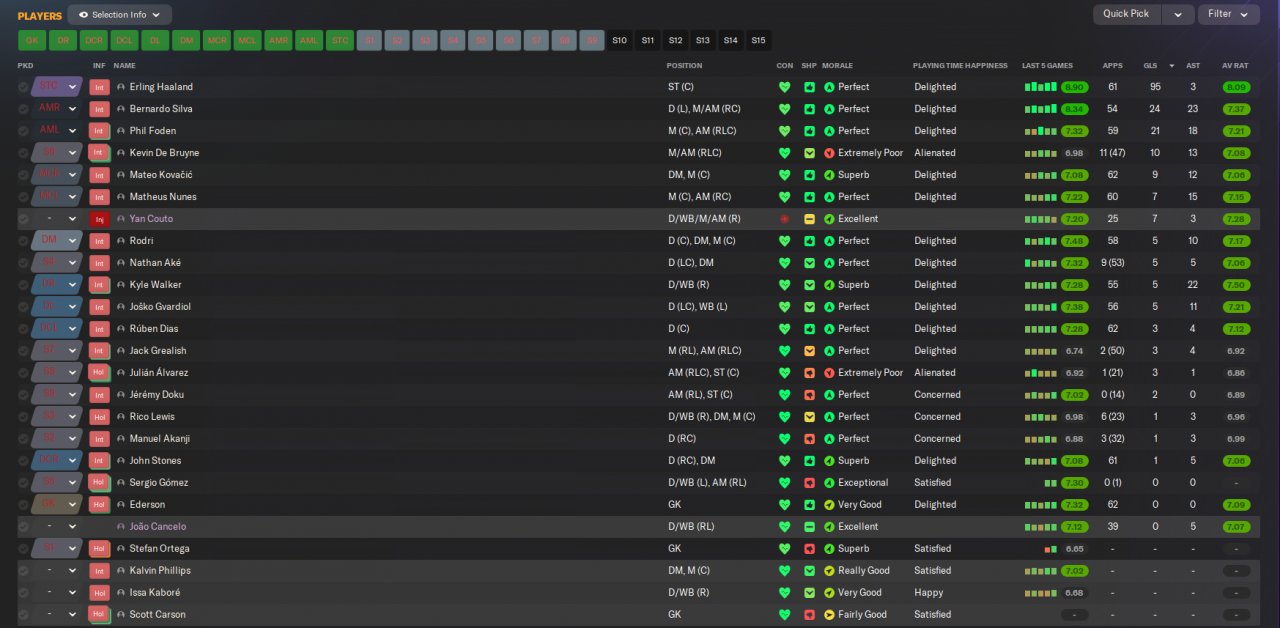This screenshot has width=1280, height=628.
Task: Click Julián Álvarez's Alienated playing time status
Action: coord(935,373)
